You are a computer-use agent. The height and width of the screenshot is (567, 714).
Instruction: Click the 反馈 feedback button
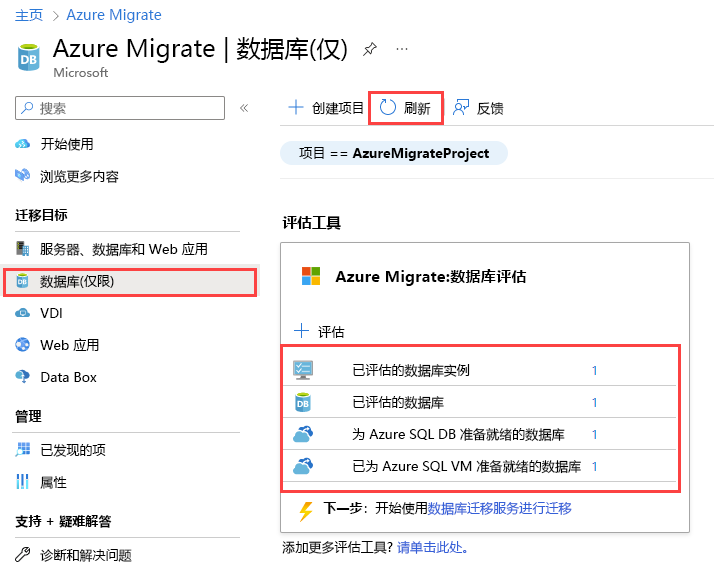478,108
